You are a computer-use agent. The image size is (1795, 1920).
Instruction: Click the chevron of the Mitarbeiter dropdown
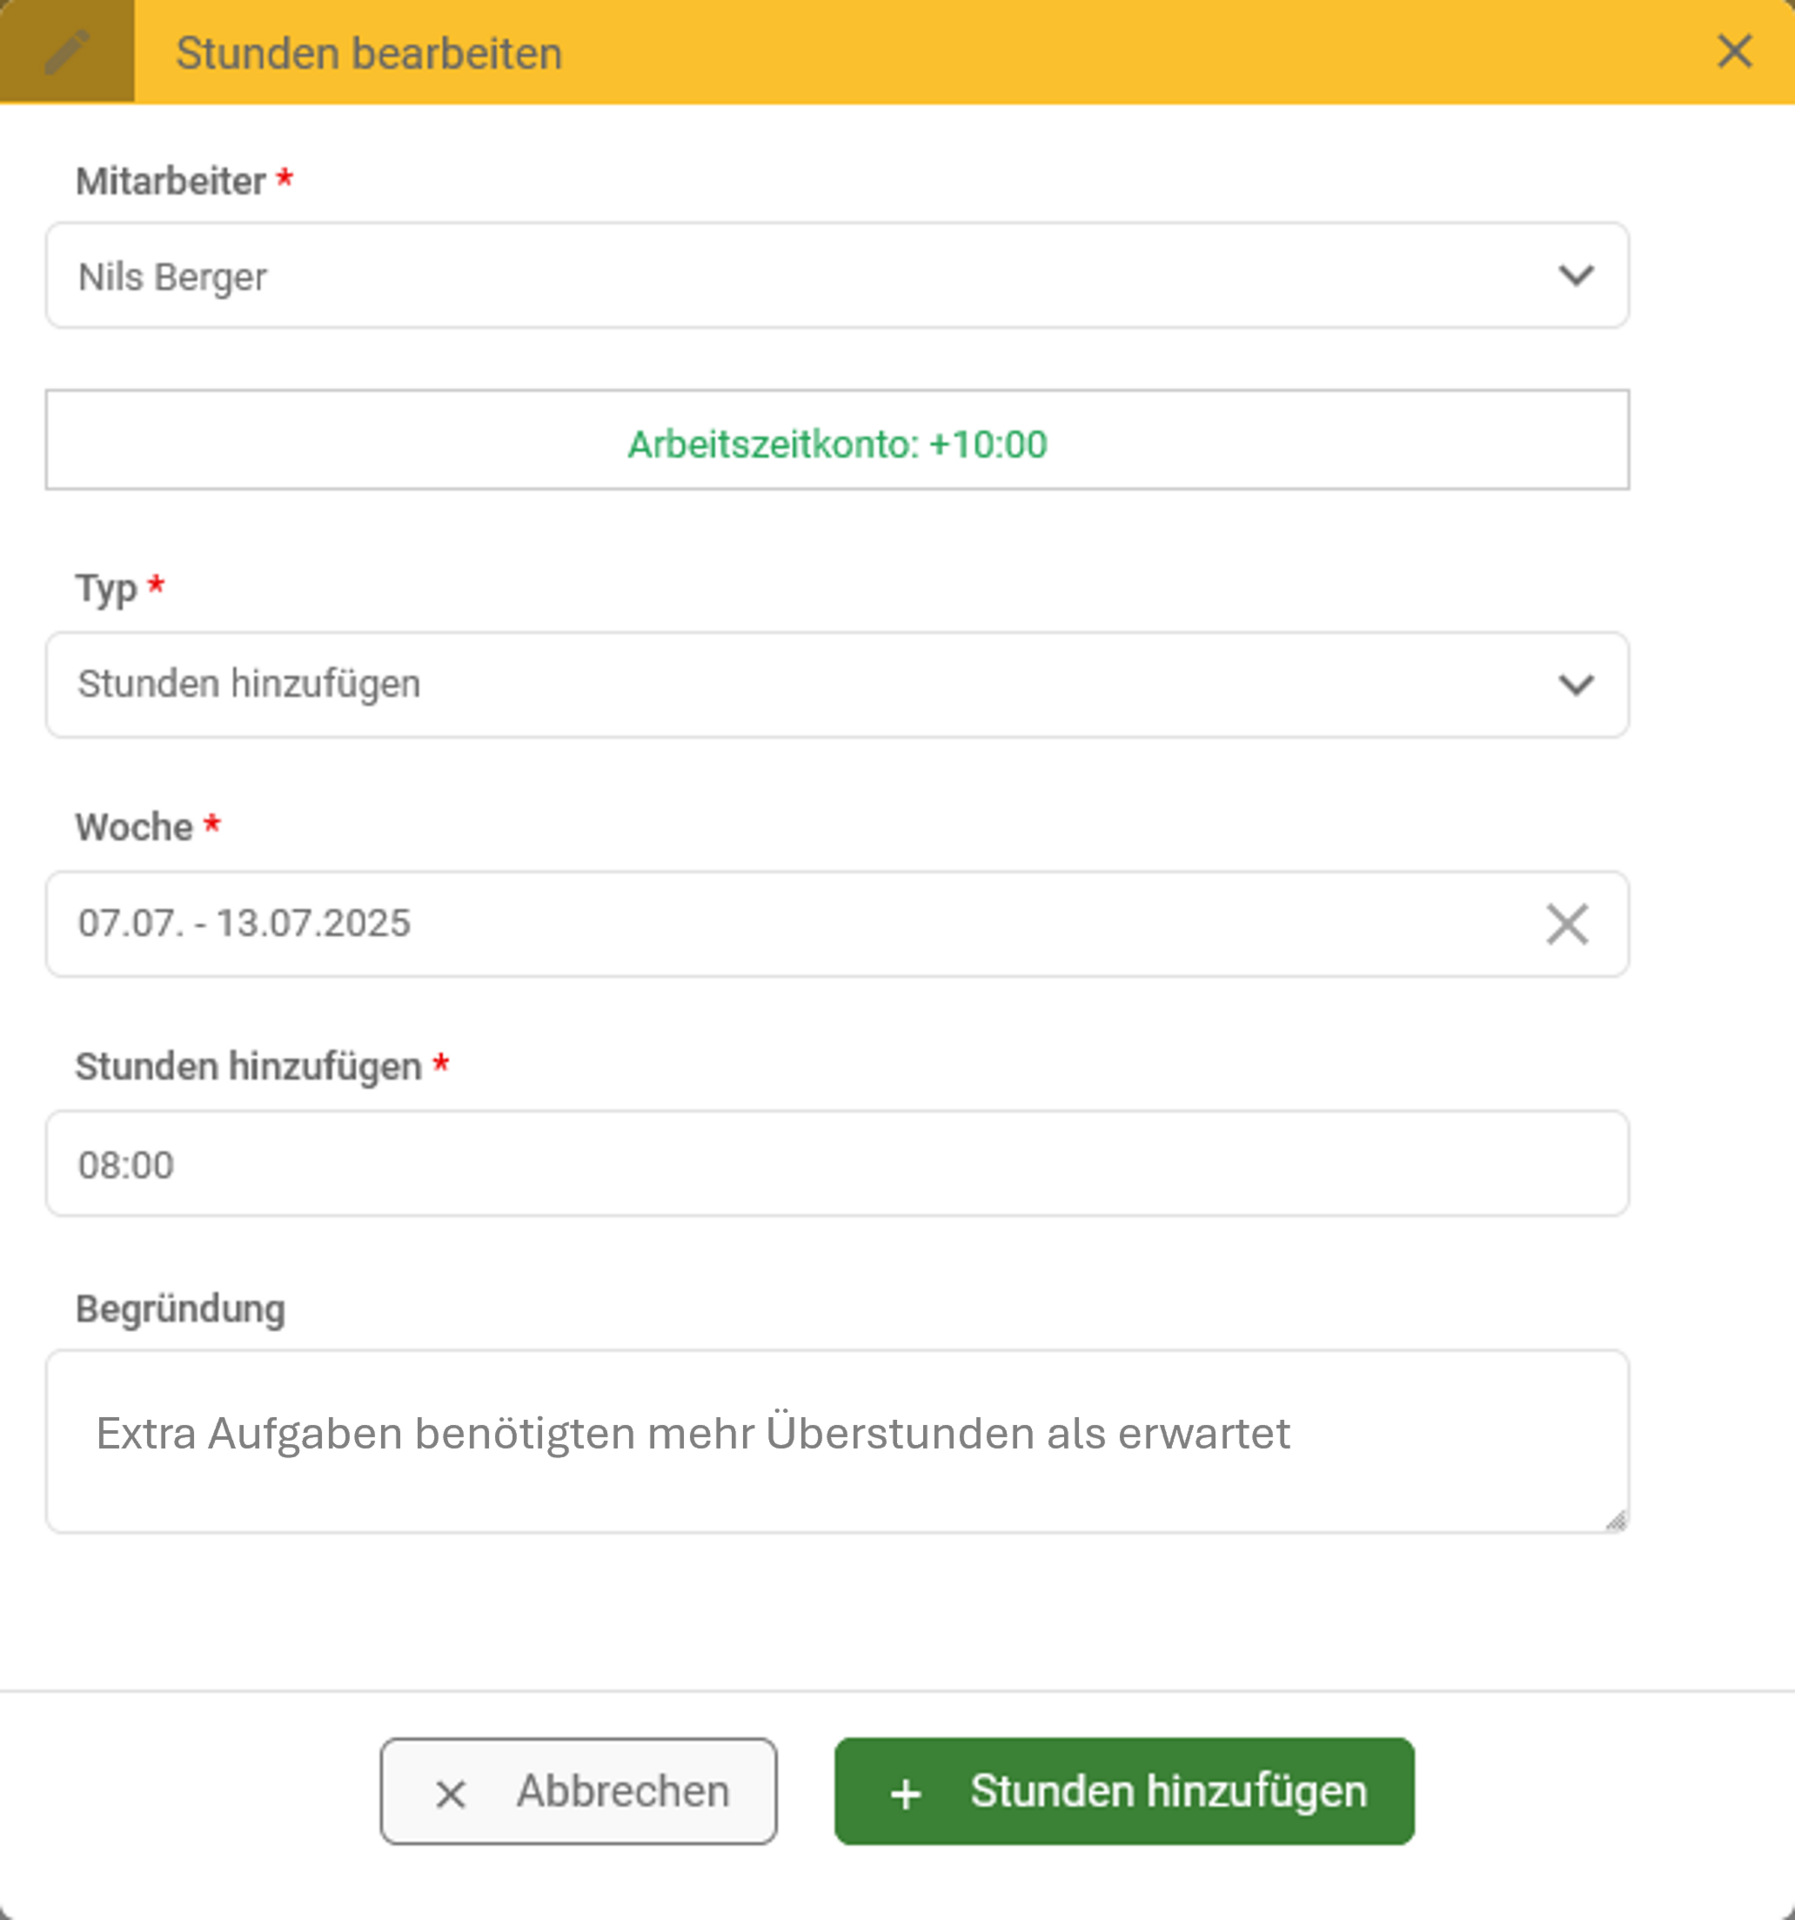tap(1576, 276)
